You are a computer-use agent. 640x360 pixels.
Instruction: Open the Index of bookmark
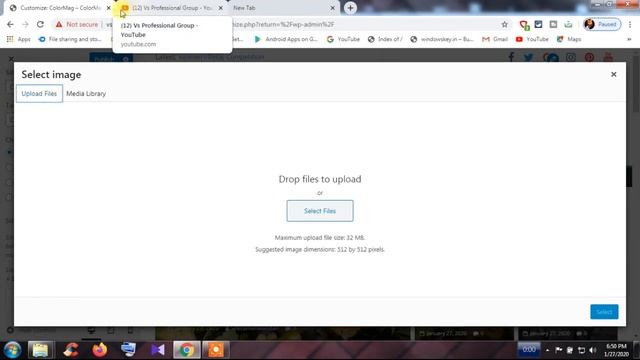385,39
